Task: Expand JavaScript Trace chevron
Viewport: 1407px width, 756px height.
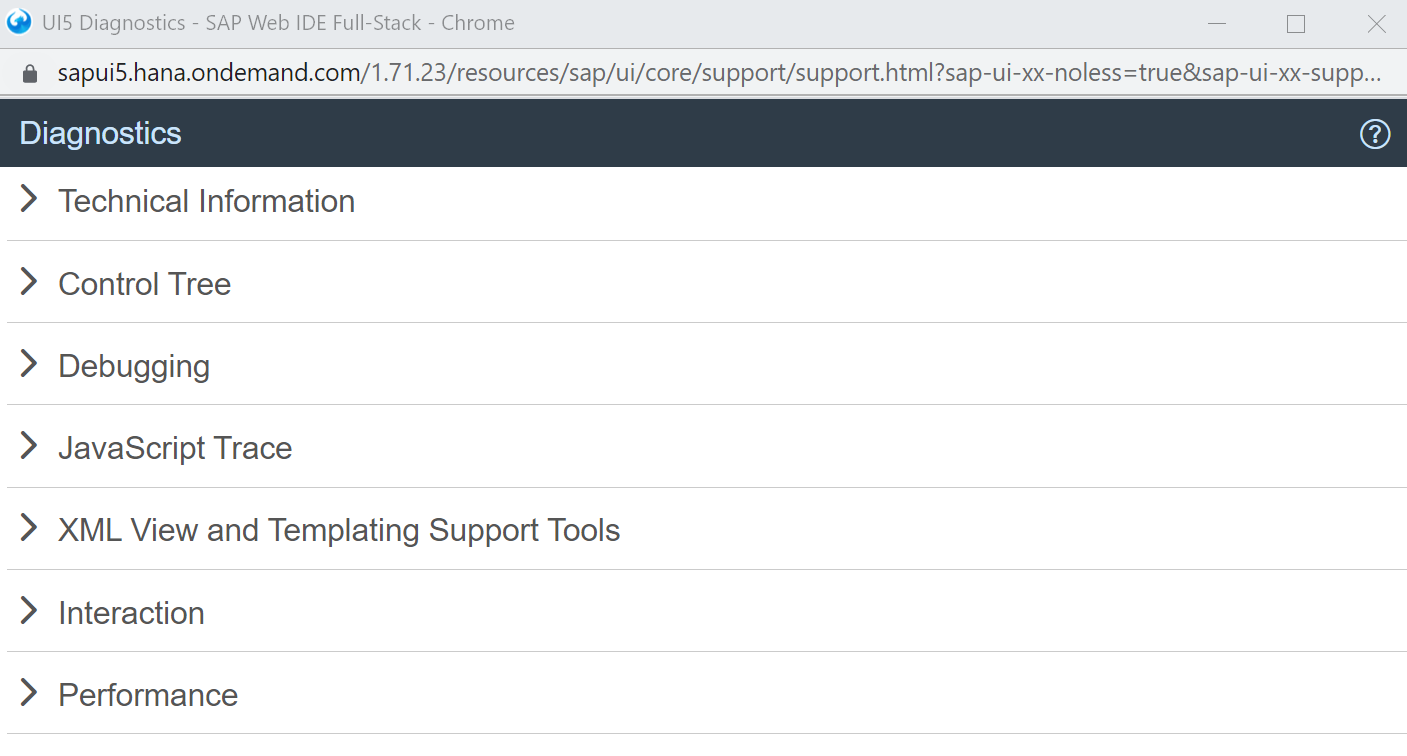Action: [29, 446]
